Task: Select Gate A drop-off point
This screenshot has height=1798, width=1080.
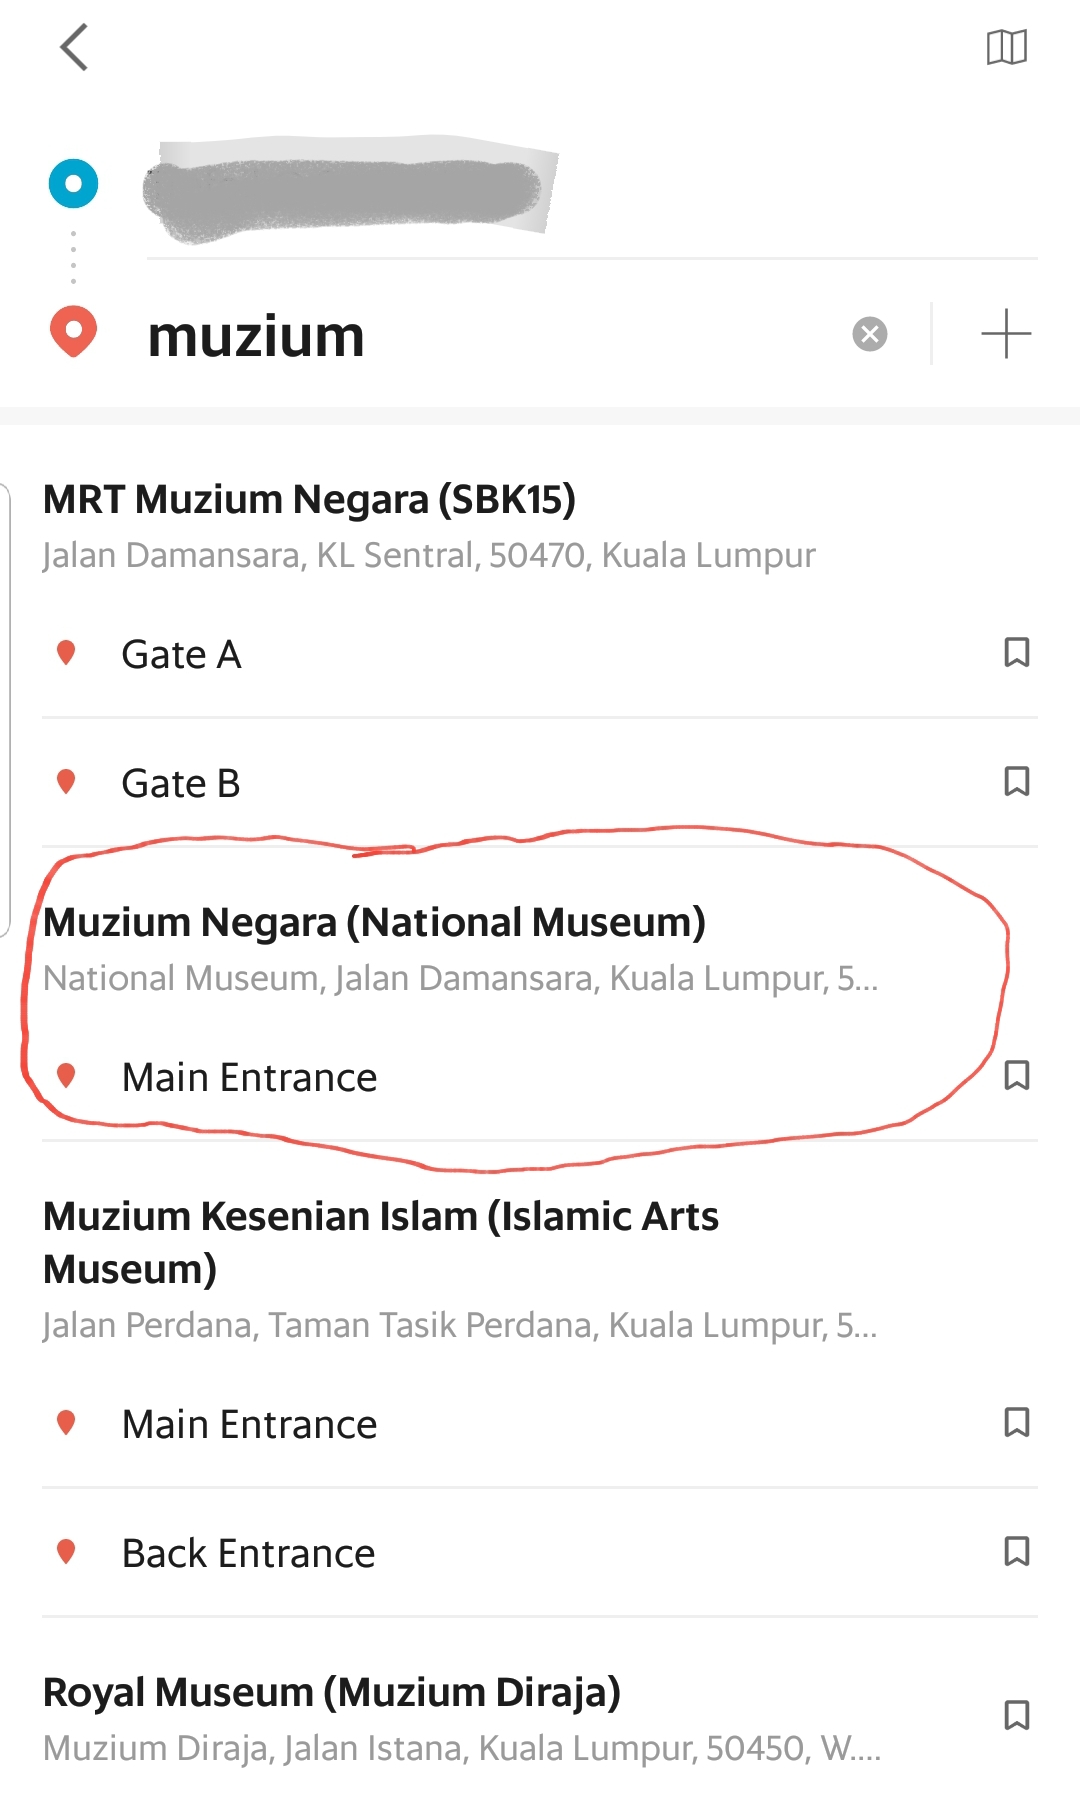Action: [x=181, y=655]
